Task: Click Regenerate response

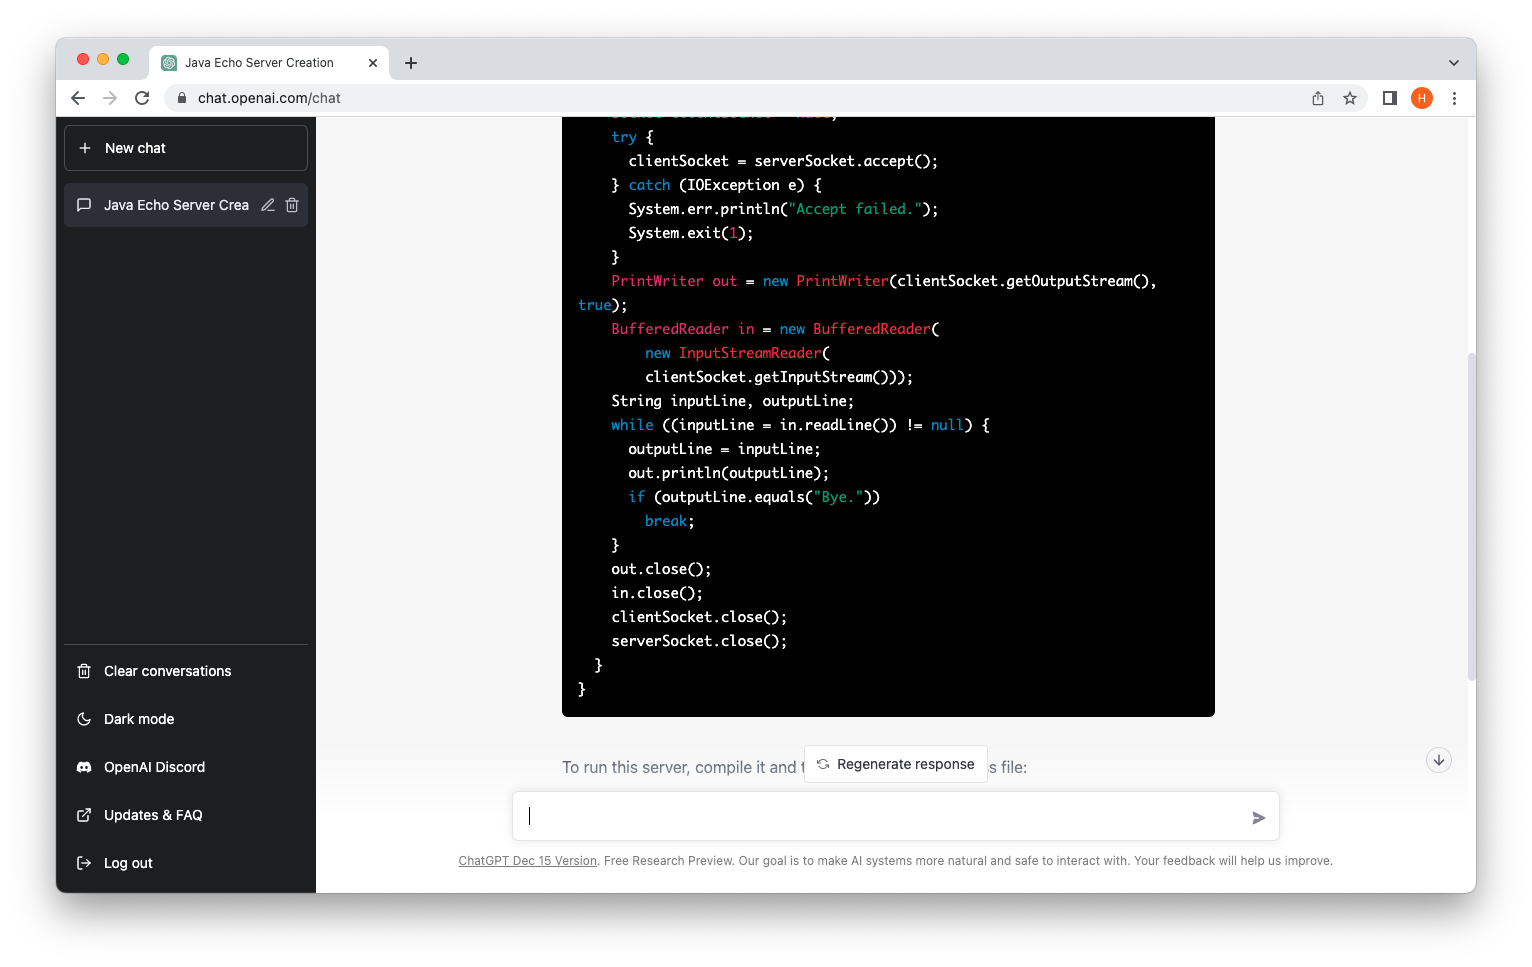Action: click(x=896, y=764)
